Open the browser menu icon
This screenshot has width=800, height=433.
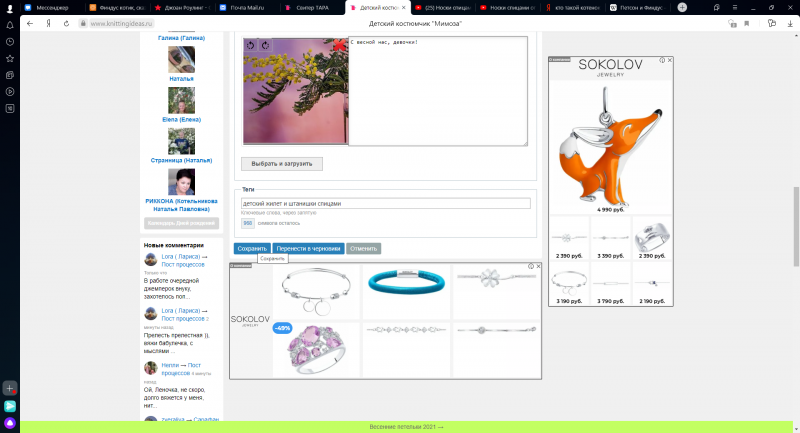(735, 8)
